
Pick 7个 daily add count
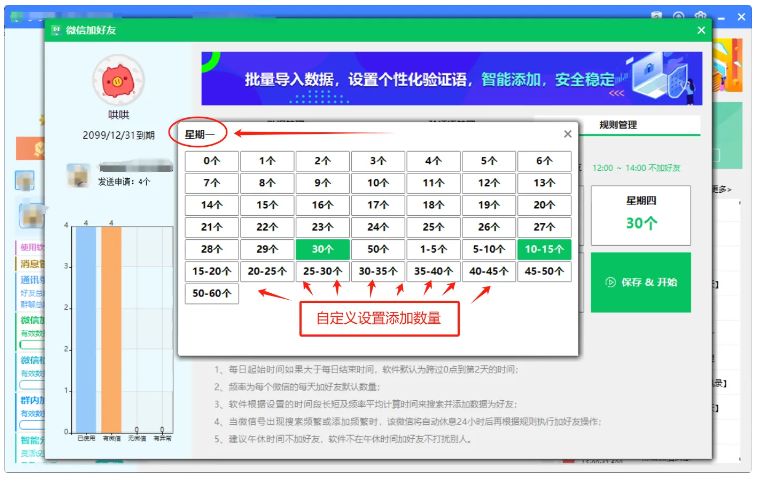click(x=211, y=183)
